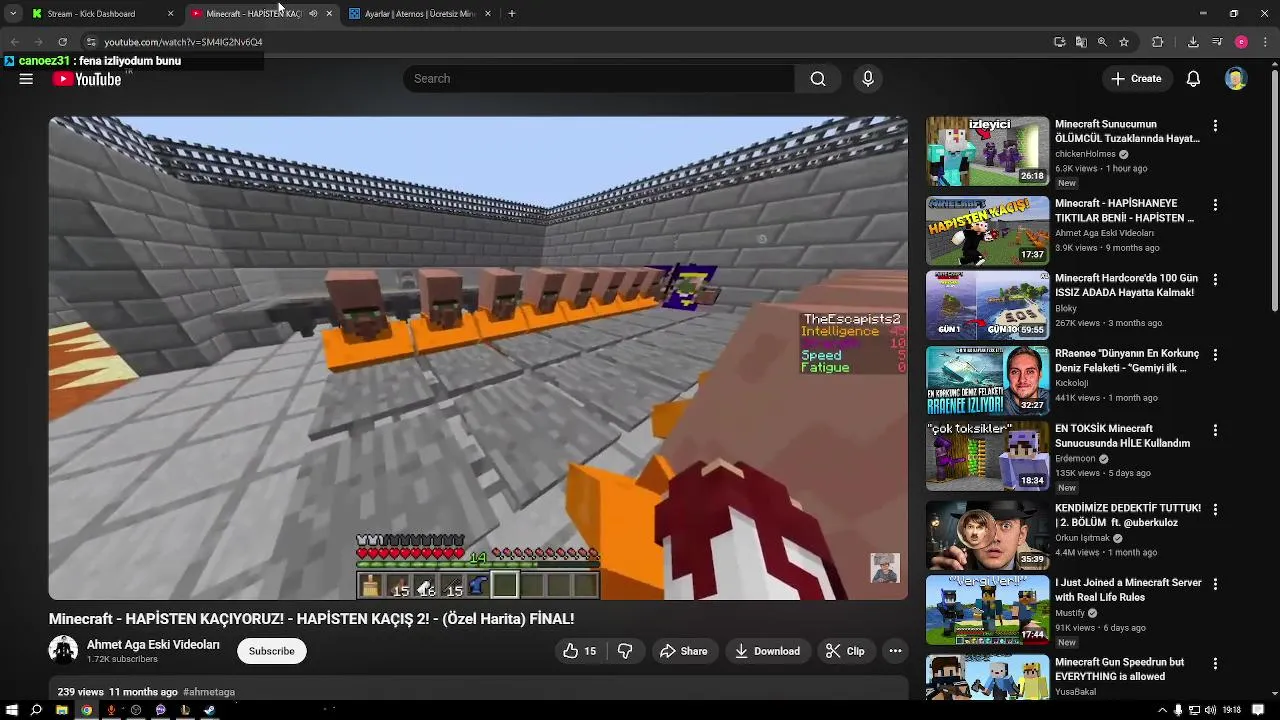The height and width of the screenshot is (720, 1280).
Task: Open chickenHolmes video thumbnail 26:18
Action: [x=987, y=151]
